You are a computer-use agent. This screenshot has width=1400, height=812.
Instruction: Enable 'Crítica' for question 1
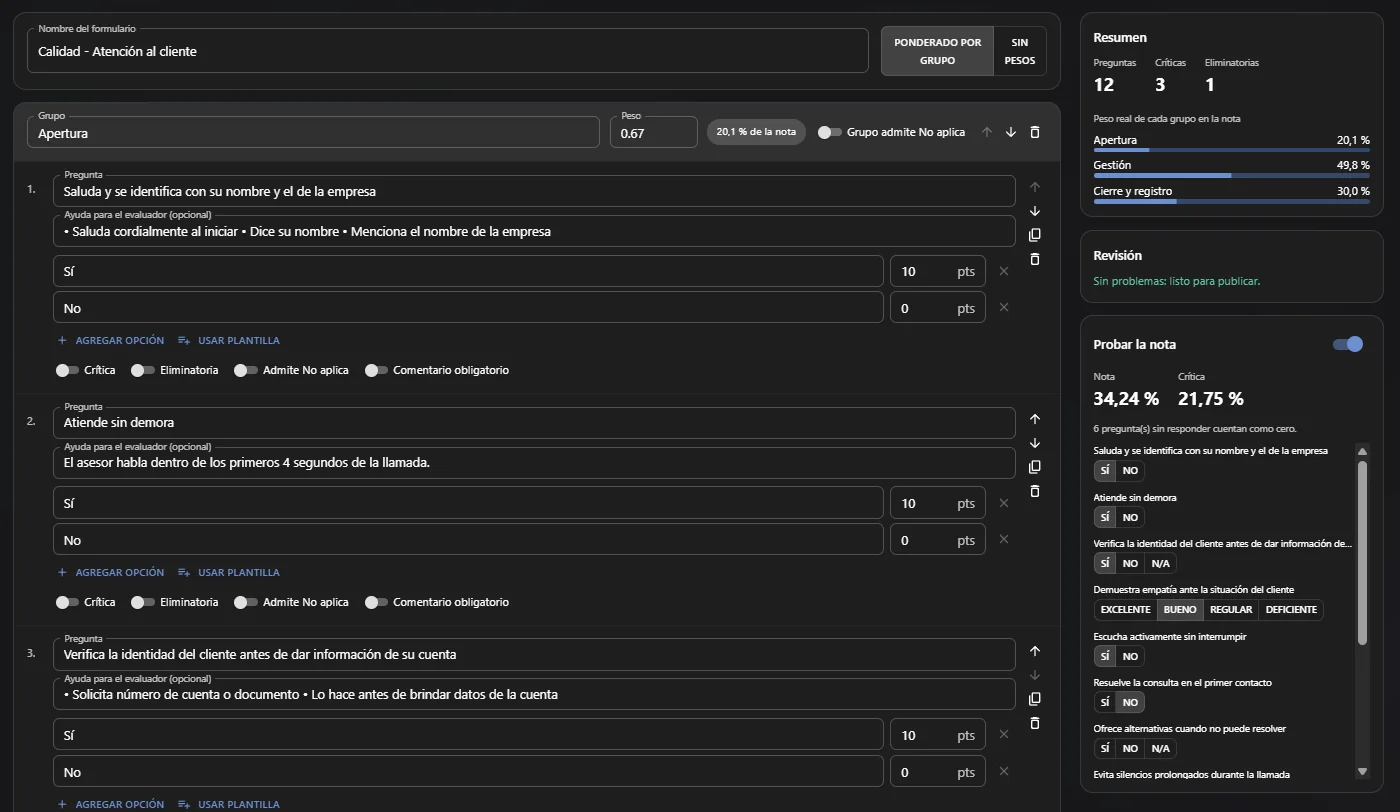pos(67,370)
